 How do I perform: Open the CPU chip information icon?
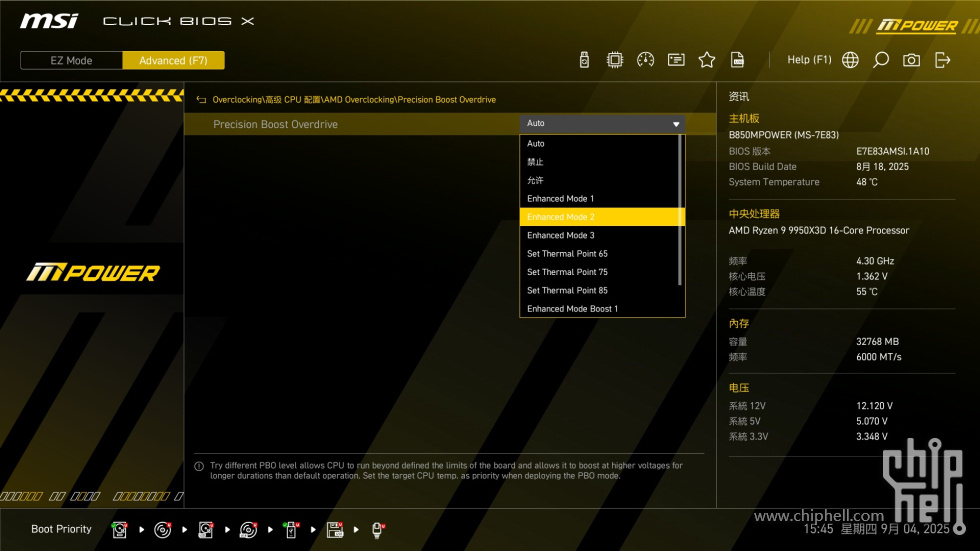(x=614, y=60)
